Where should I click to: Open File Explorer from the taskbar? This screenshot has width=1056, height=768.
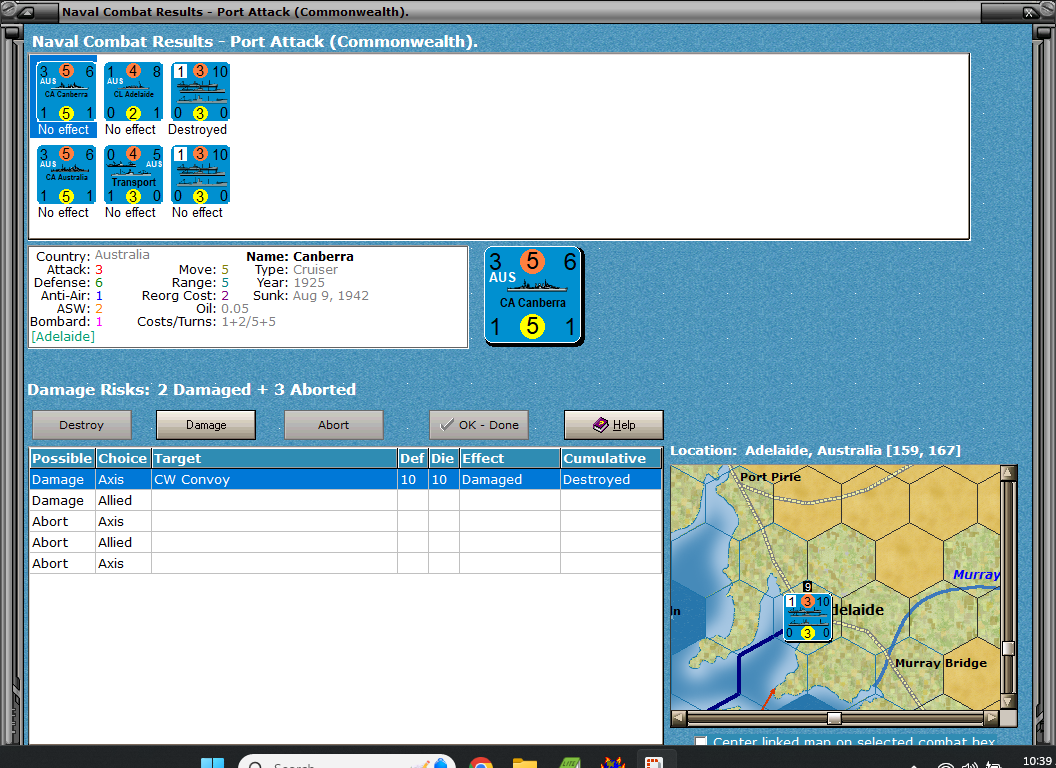525,763
